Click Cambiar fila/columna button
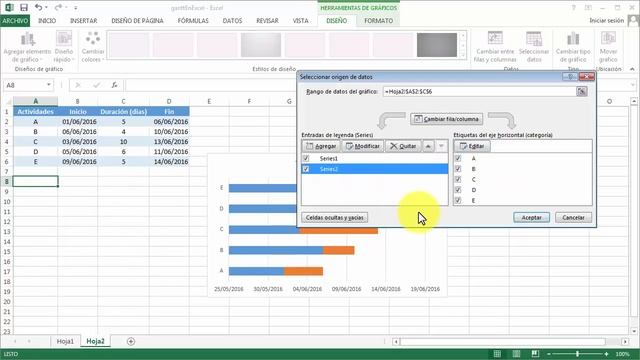The height and width of the screenshot is (360, 640). (x=447, y=119)
